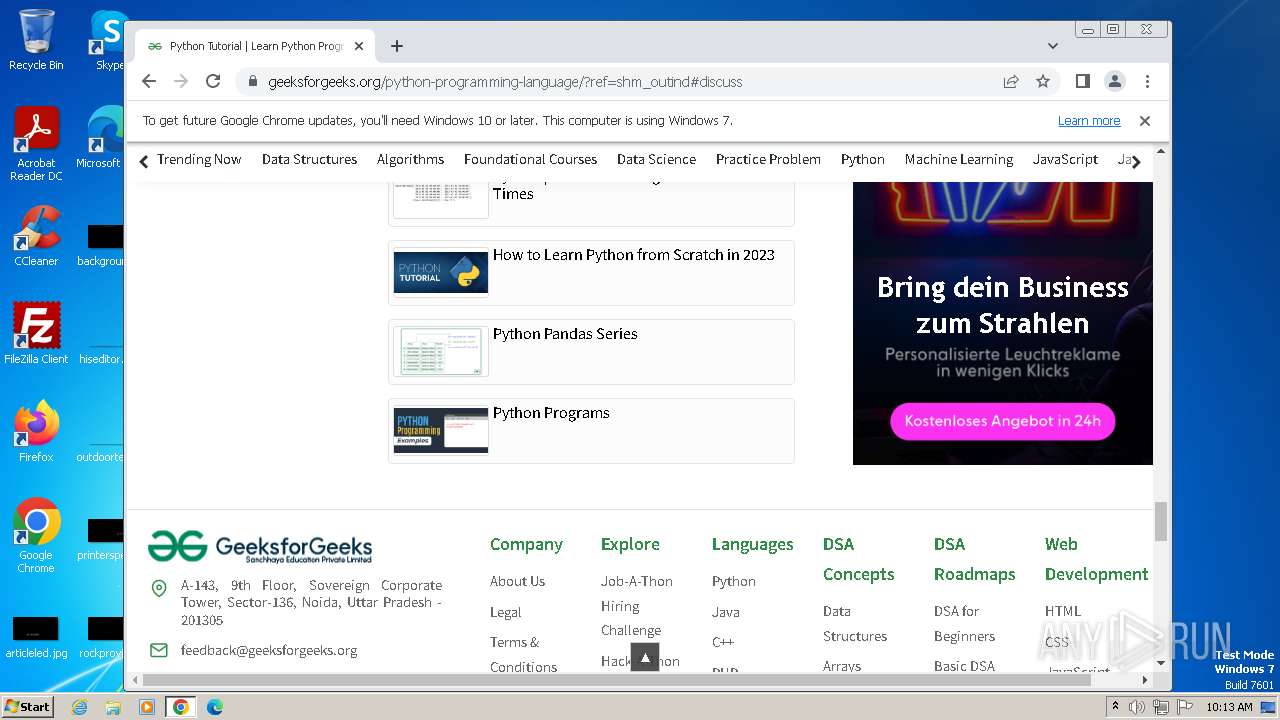Open the tab search chevron
1280x720 pixels.
click(1053, 46)
